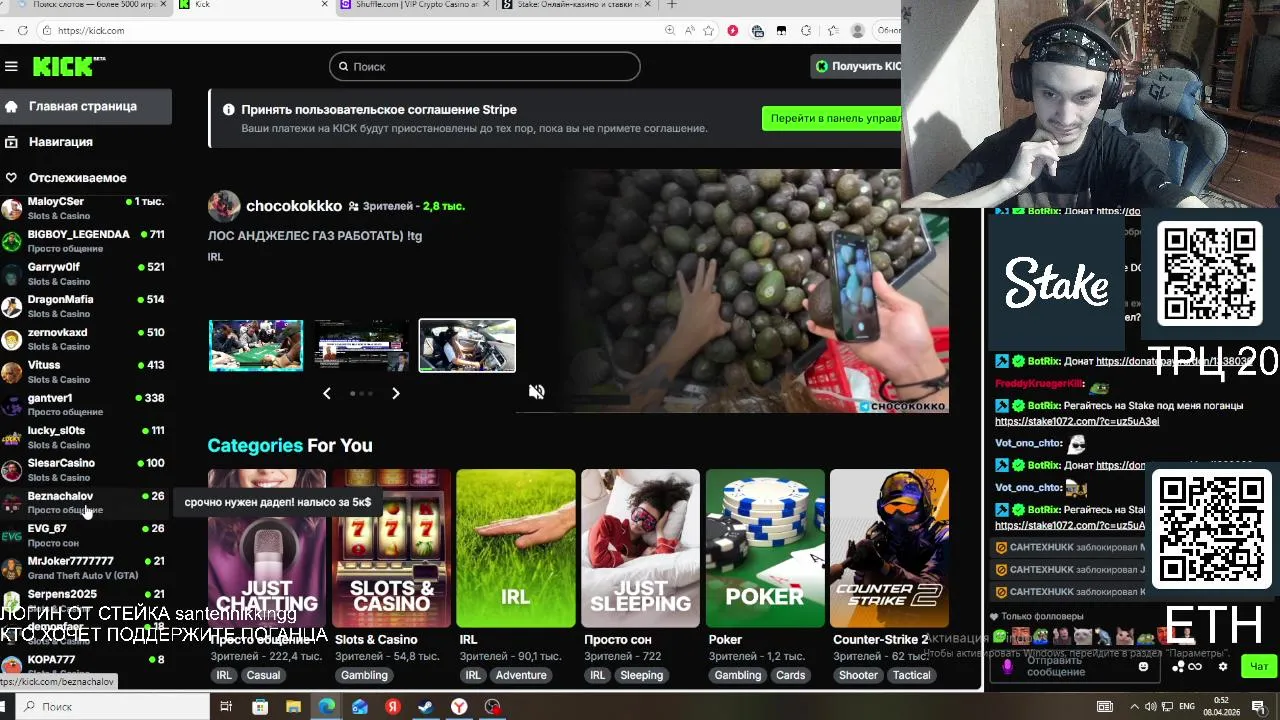The height and width of the screenshot is (720, 1280).
Task: Open browser favorites list icon
Action: point(832,31)
